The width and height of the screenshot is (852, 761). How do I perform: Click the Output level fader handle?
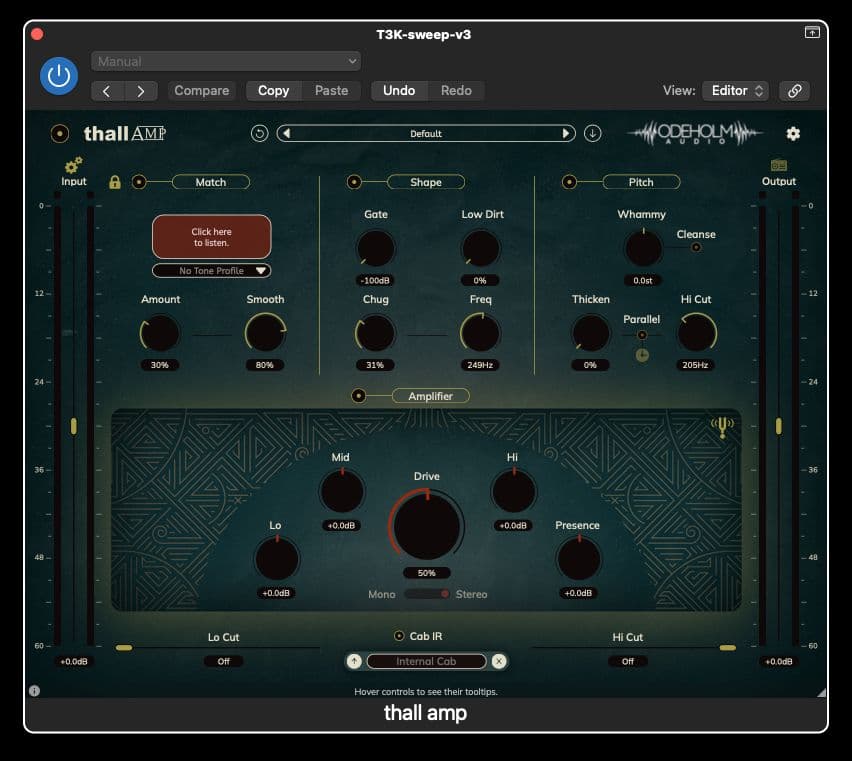[779, 426]
